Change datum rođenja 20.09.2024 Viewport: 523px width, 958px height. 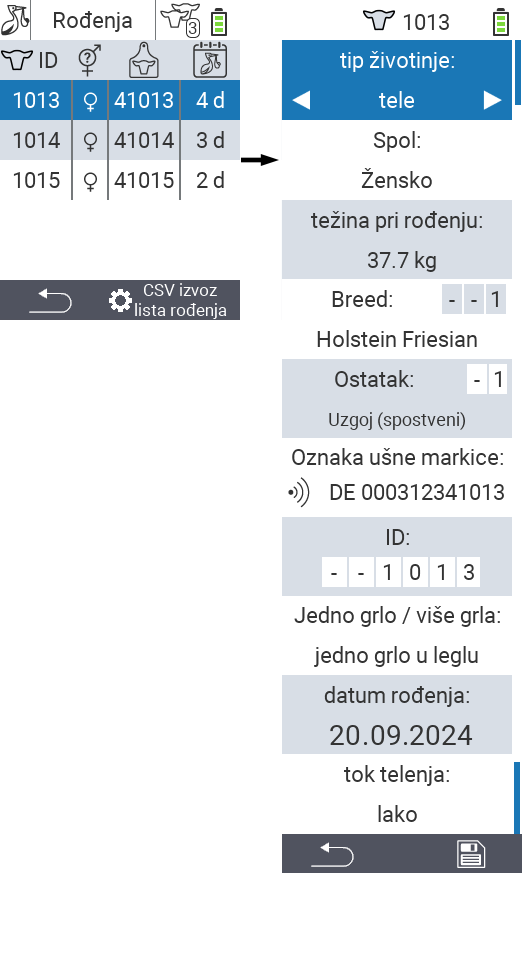[x=397, y=714]
